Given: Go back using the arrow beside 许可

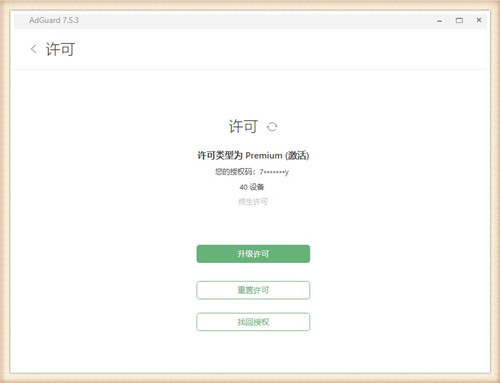Looking at the screenshot, I should pos(34,49).
